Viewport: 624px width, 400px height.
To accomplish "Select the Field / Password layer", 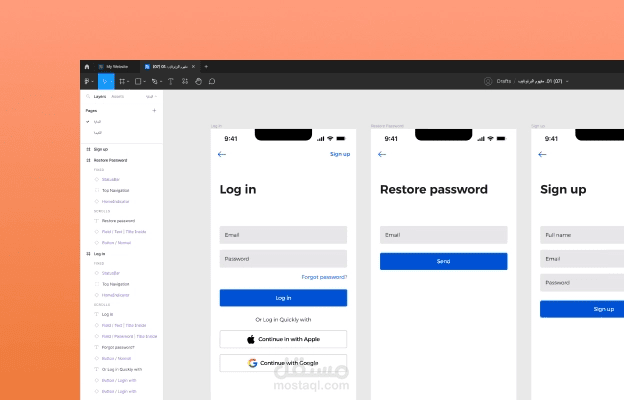I will tap(129, 336).
